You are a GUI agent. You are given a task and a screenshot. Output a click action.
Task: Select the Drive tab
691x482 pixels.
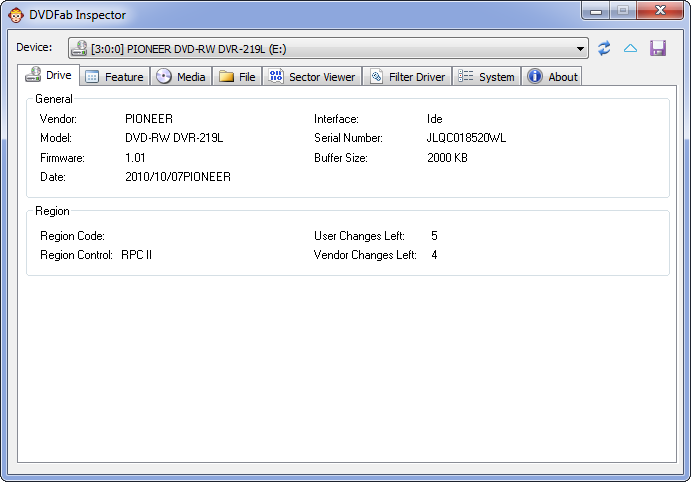[x=49, y=75]
